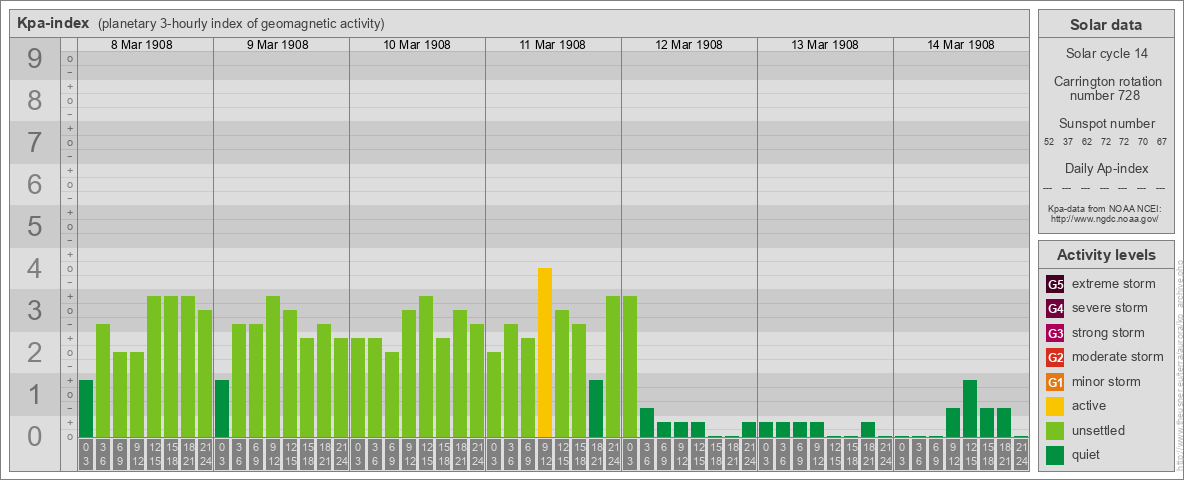This screenshot has width=1184, height=480.
Task: Click the yellow active bar on 11 March
Action: coord(545,353)
